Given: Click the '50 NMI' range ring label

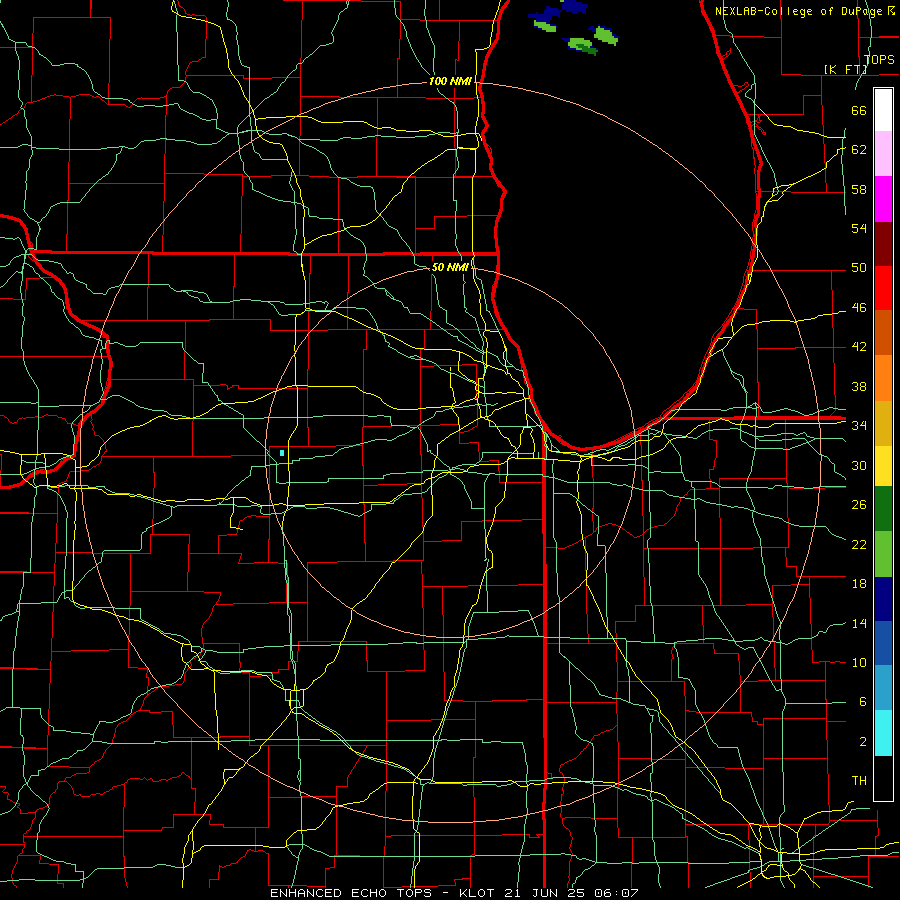Looking at the screenshot, I should [450, 267].
